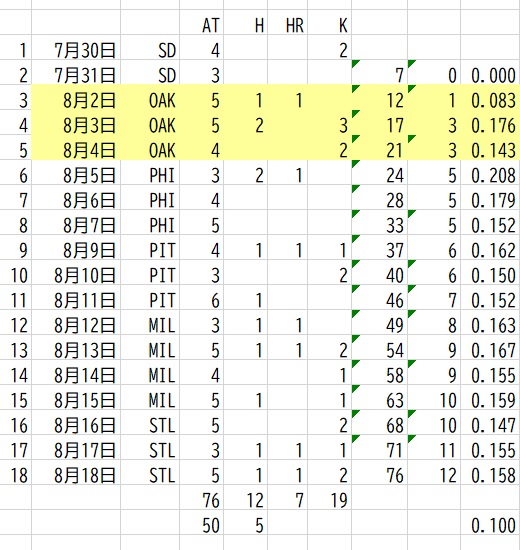The height and width of the screenshot is (550, 520).
Task: Select the 0.000 average cell
Action: coord(491,73)
